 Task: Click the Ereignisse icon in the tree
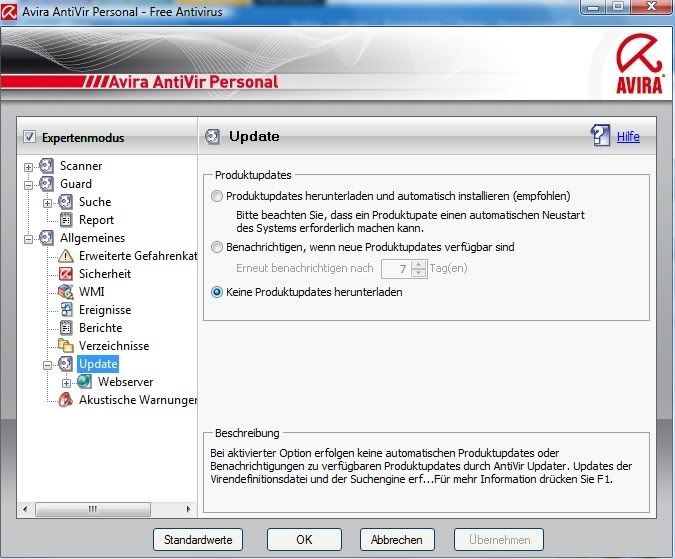[66, 310]
